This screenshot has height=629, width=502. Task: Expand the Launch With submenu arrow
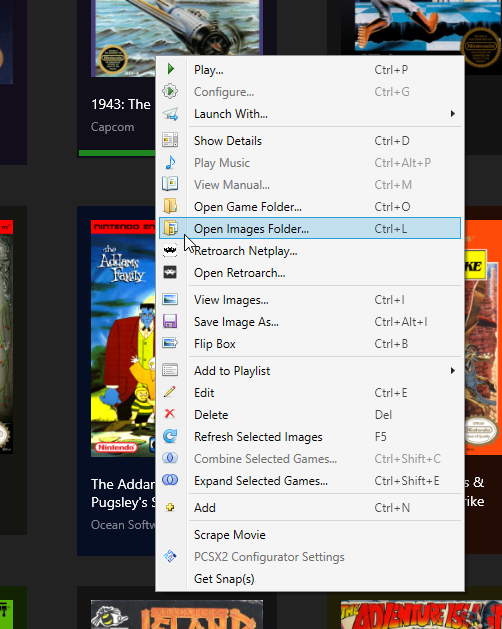(x=453, y=114)
